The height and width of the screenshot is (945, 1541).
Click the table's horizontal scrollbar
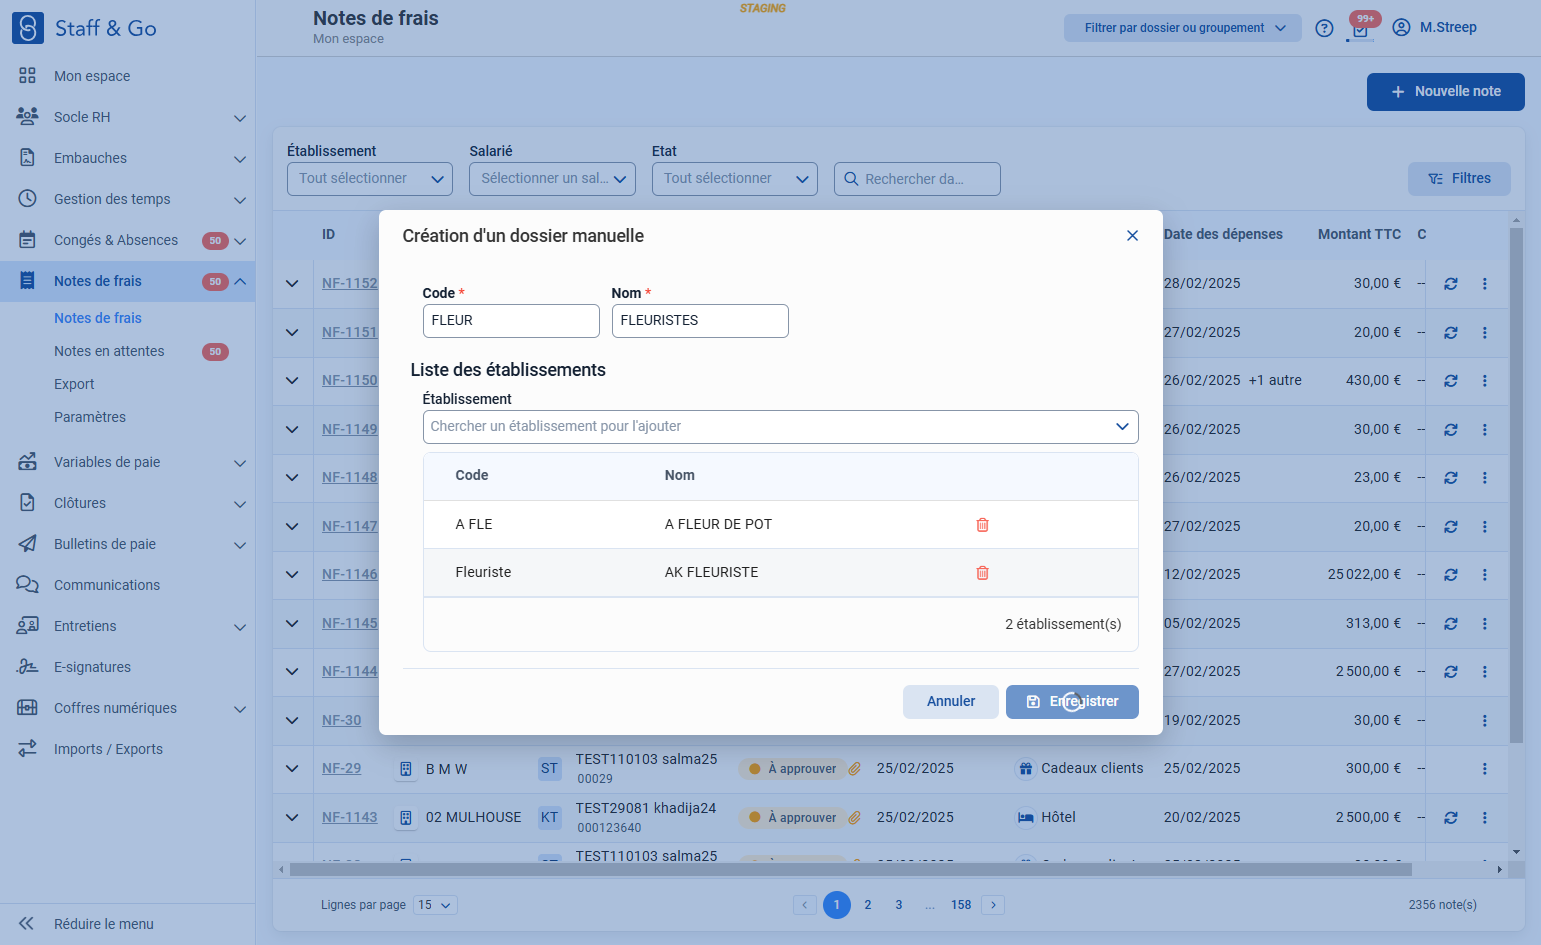pyautogui.click(x=850, y=870)
